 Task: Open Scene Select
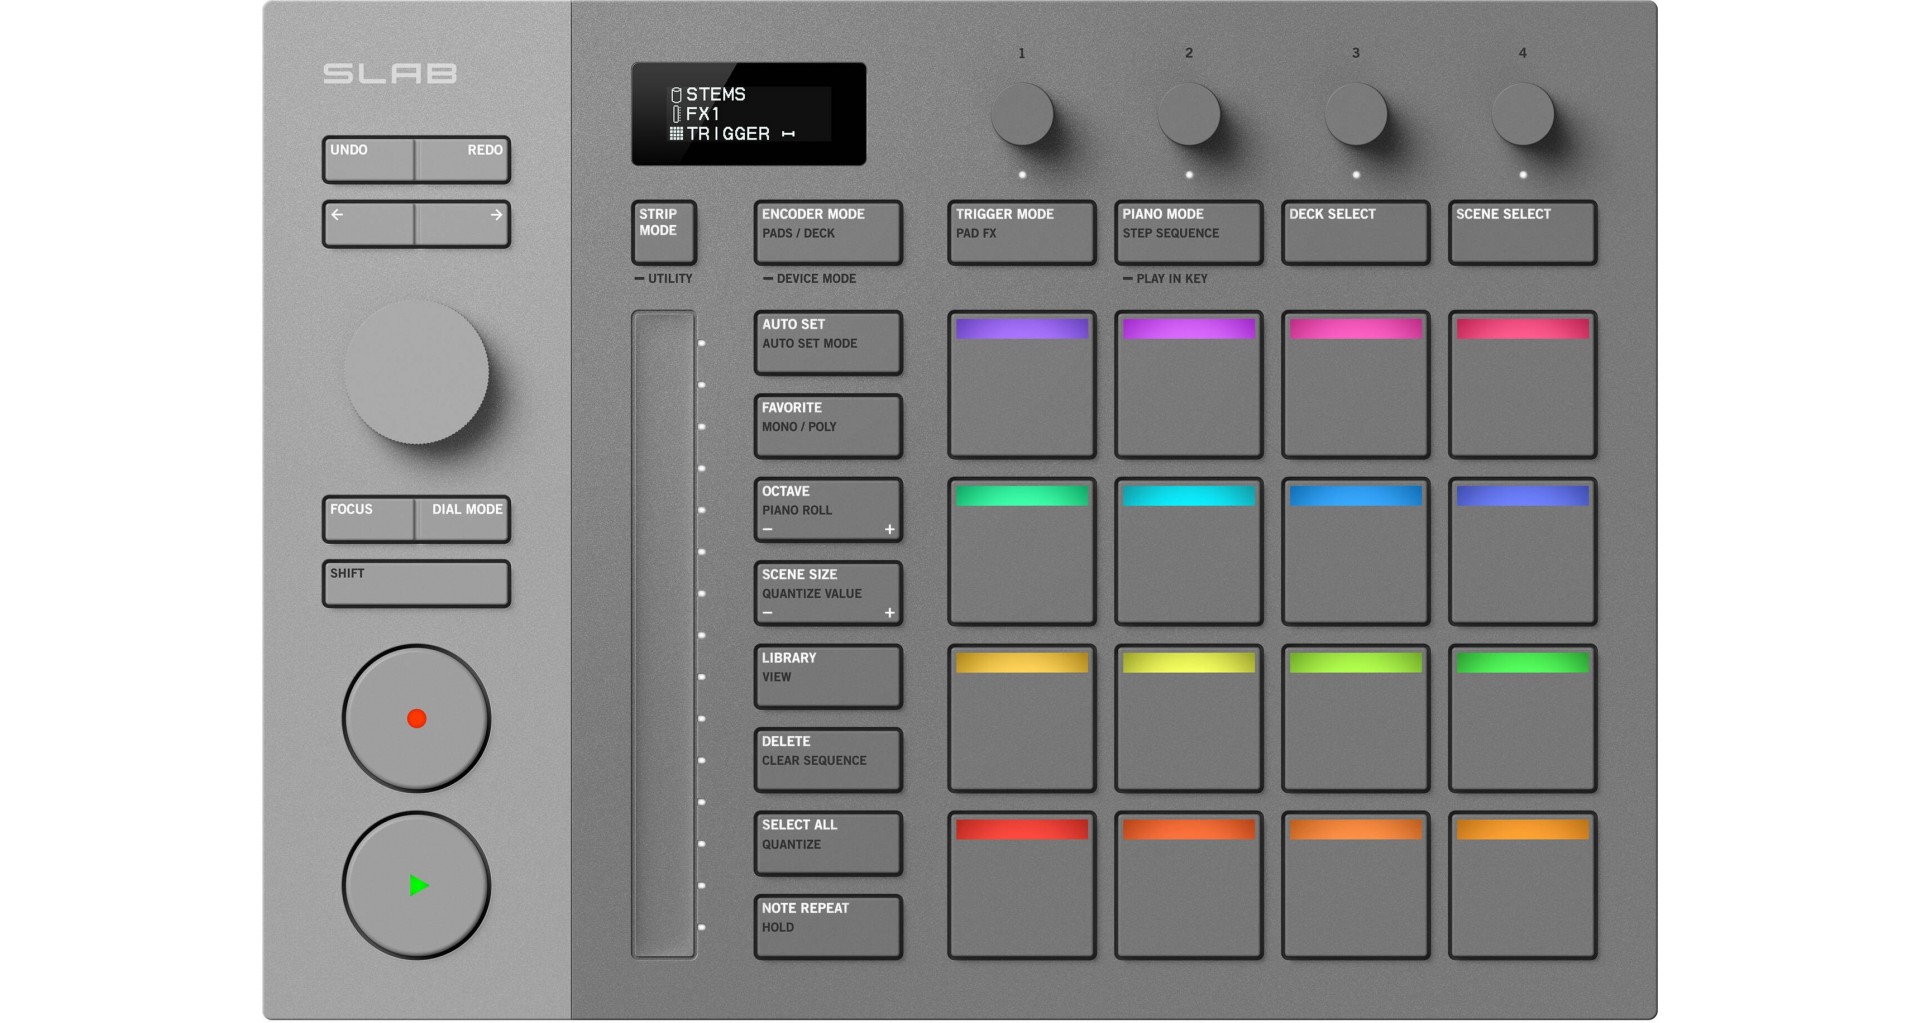click(x=1522, y=232)
